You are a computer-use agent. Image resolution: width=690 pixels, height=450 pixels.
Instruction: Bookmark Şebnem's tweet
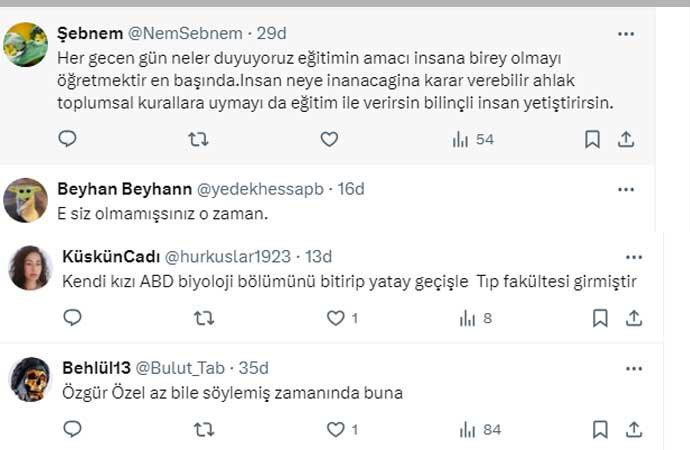point(592,140)
